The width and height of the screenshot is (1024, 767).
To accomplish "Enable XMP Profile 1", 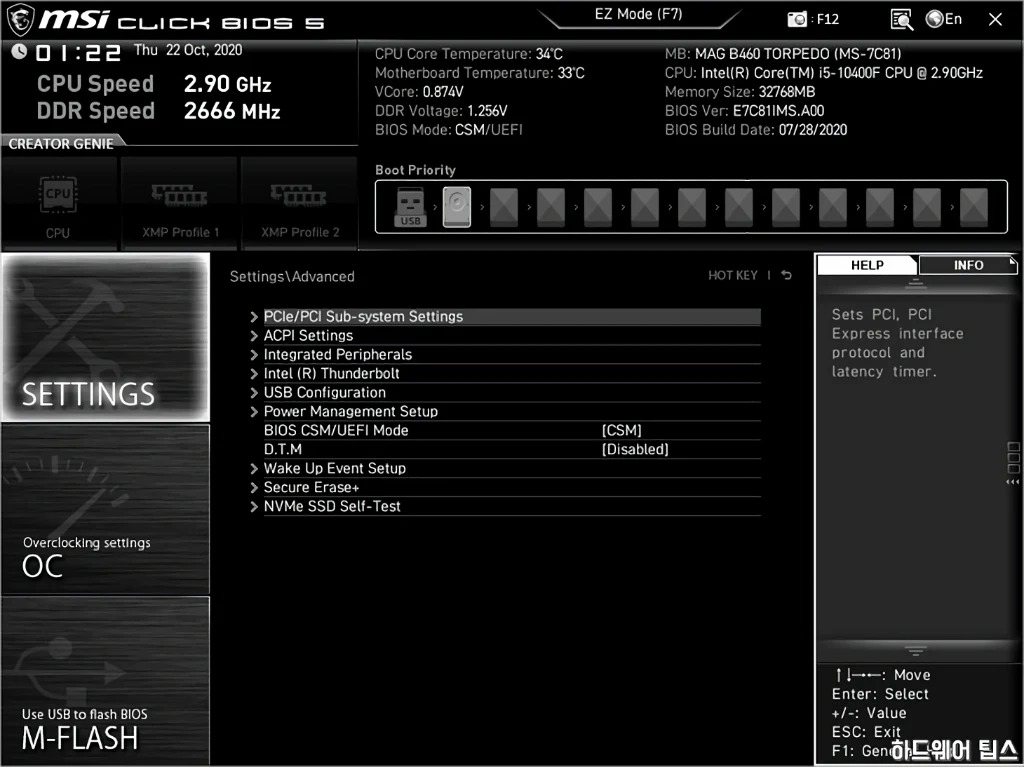I will (180, 204).
